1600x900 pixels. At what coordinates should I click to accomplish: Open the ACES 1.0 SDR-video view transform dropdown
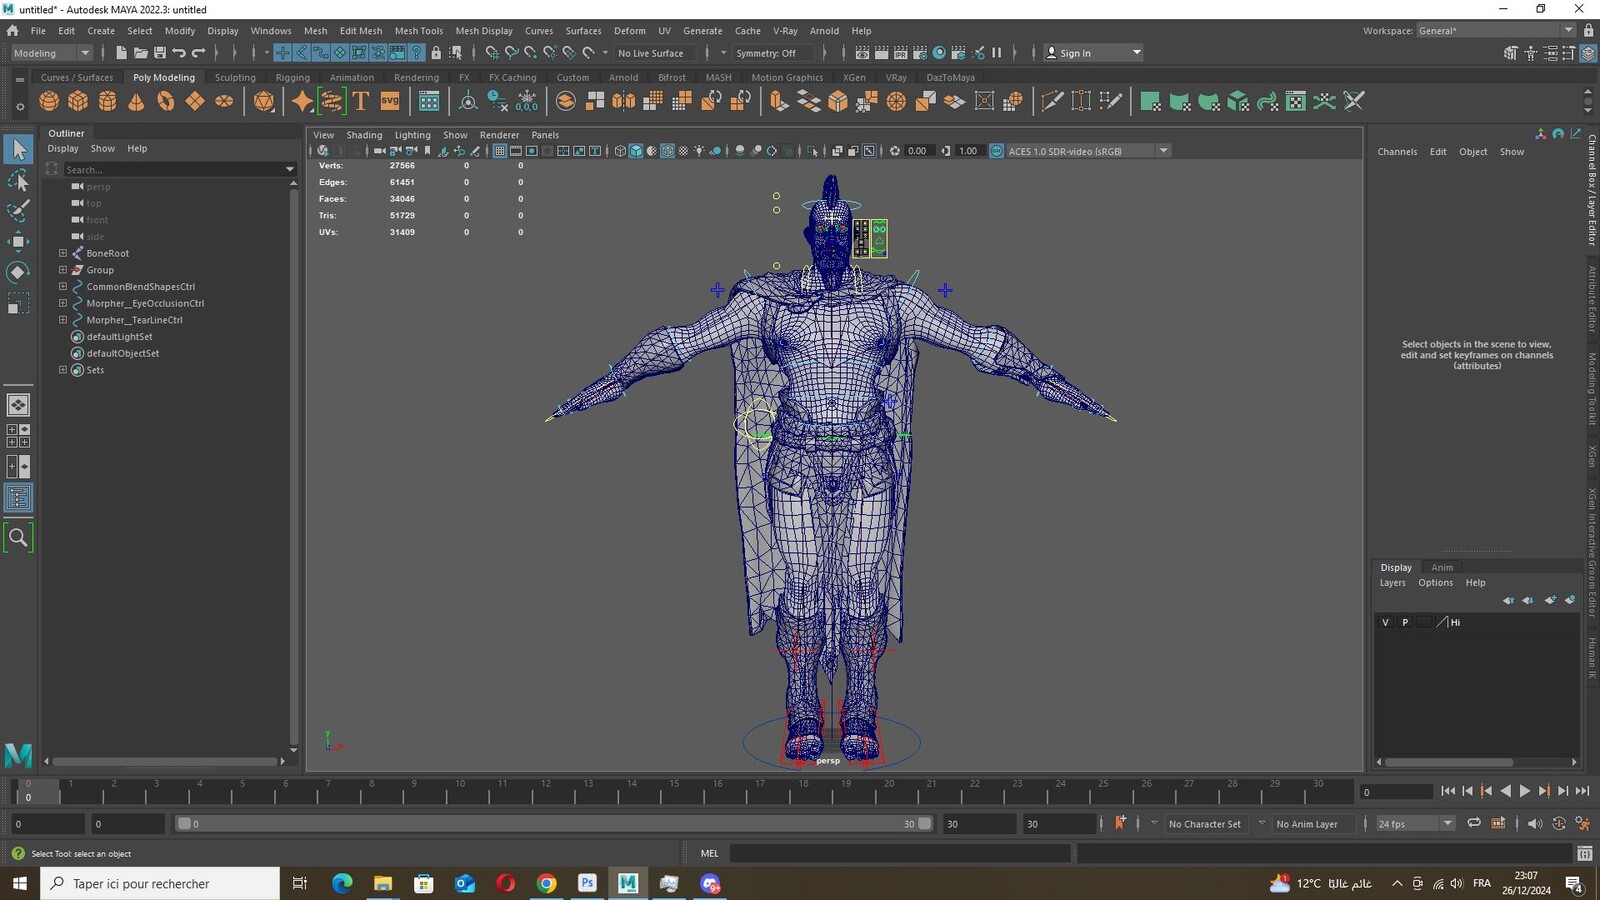(1087, 151)
